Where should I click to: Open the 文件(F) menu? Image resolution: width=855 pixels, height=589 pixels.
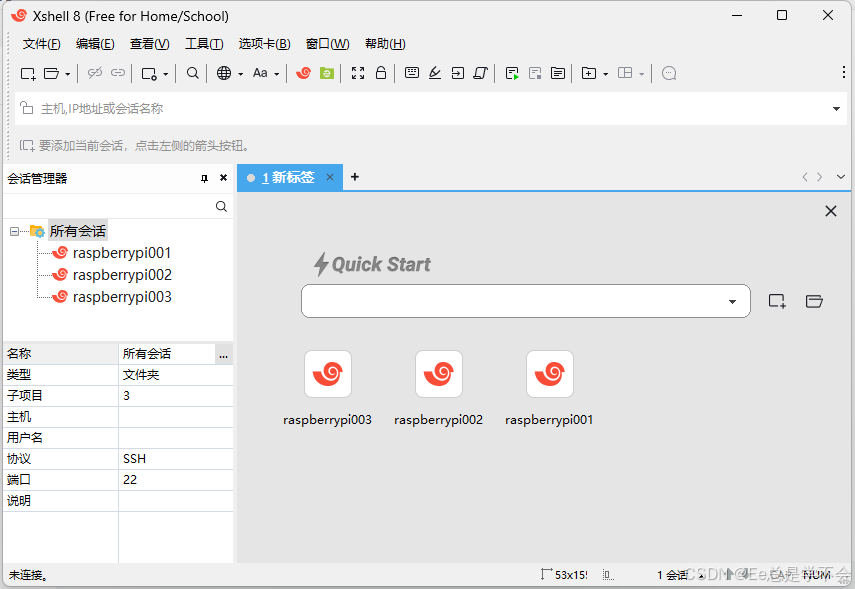pyautogui.click(x=41, y=44)
